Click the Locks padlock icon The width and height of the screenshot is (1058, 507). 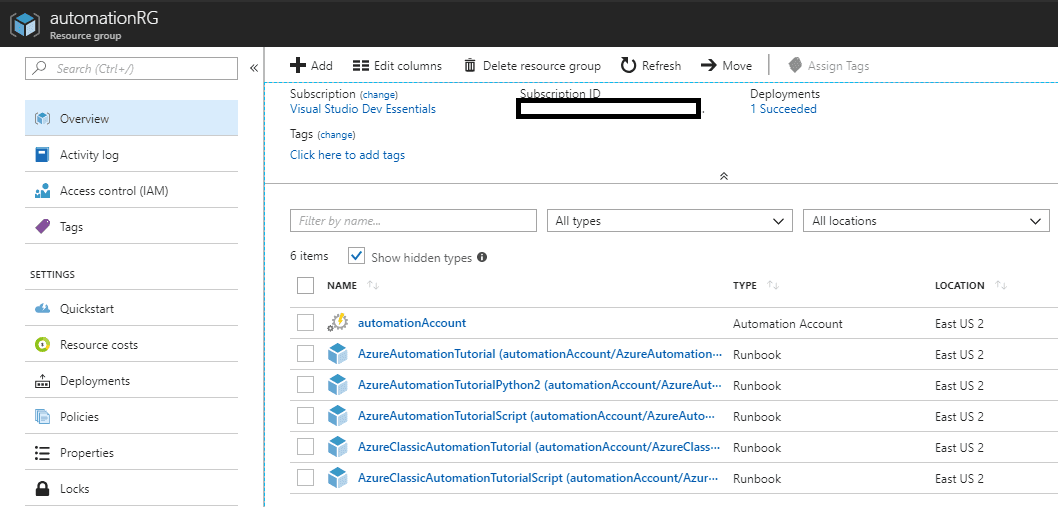point(43,489)
